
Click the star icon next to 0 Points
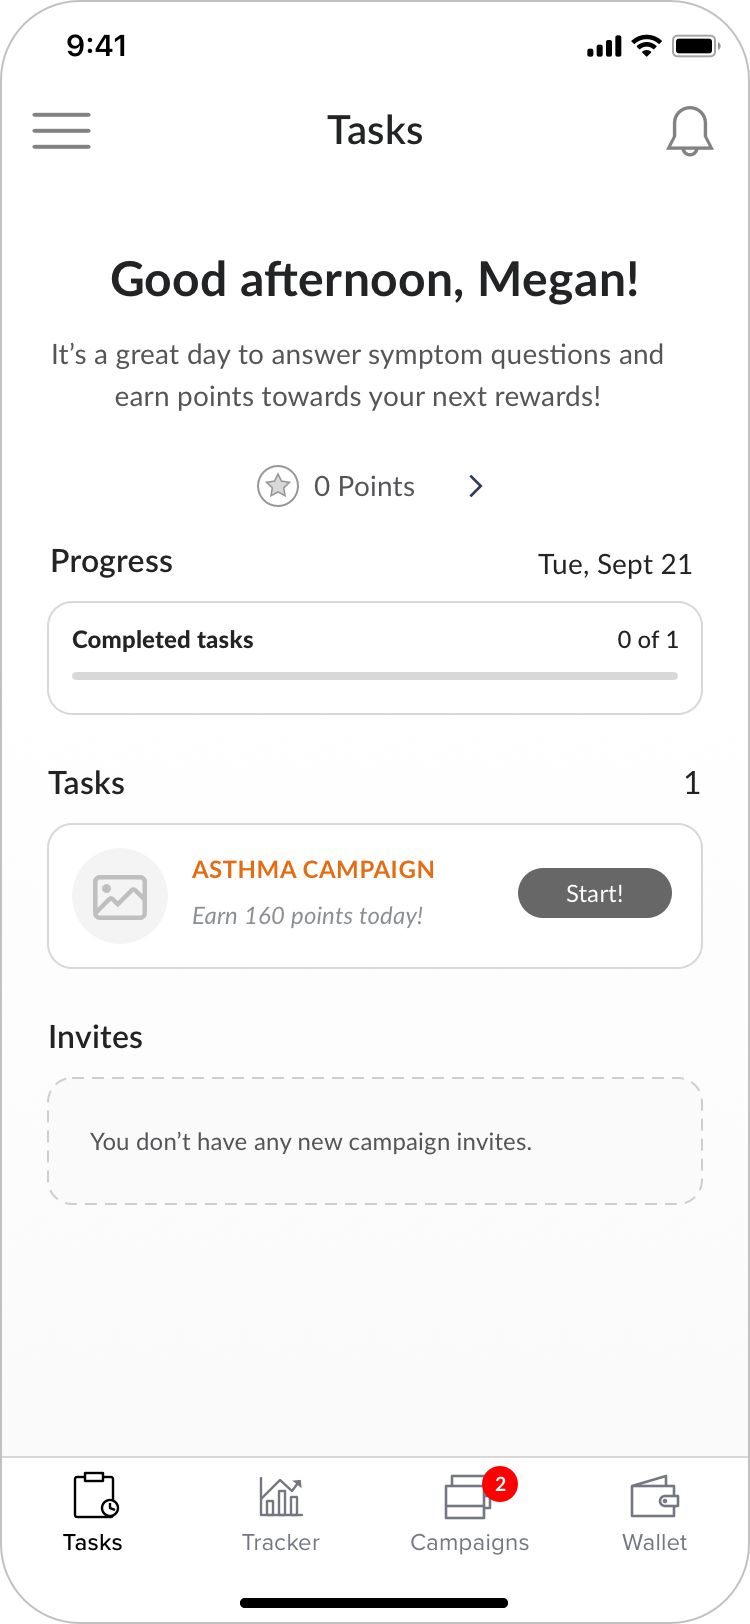(277, 486)
